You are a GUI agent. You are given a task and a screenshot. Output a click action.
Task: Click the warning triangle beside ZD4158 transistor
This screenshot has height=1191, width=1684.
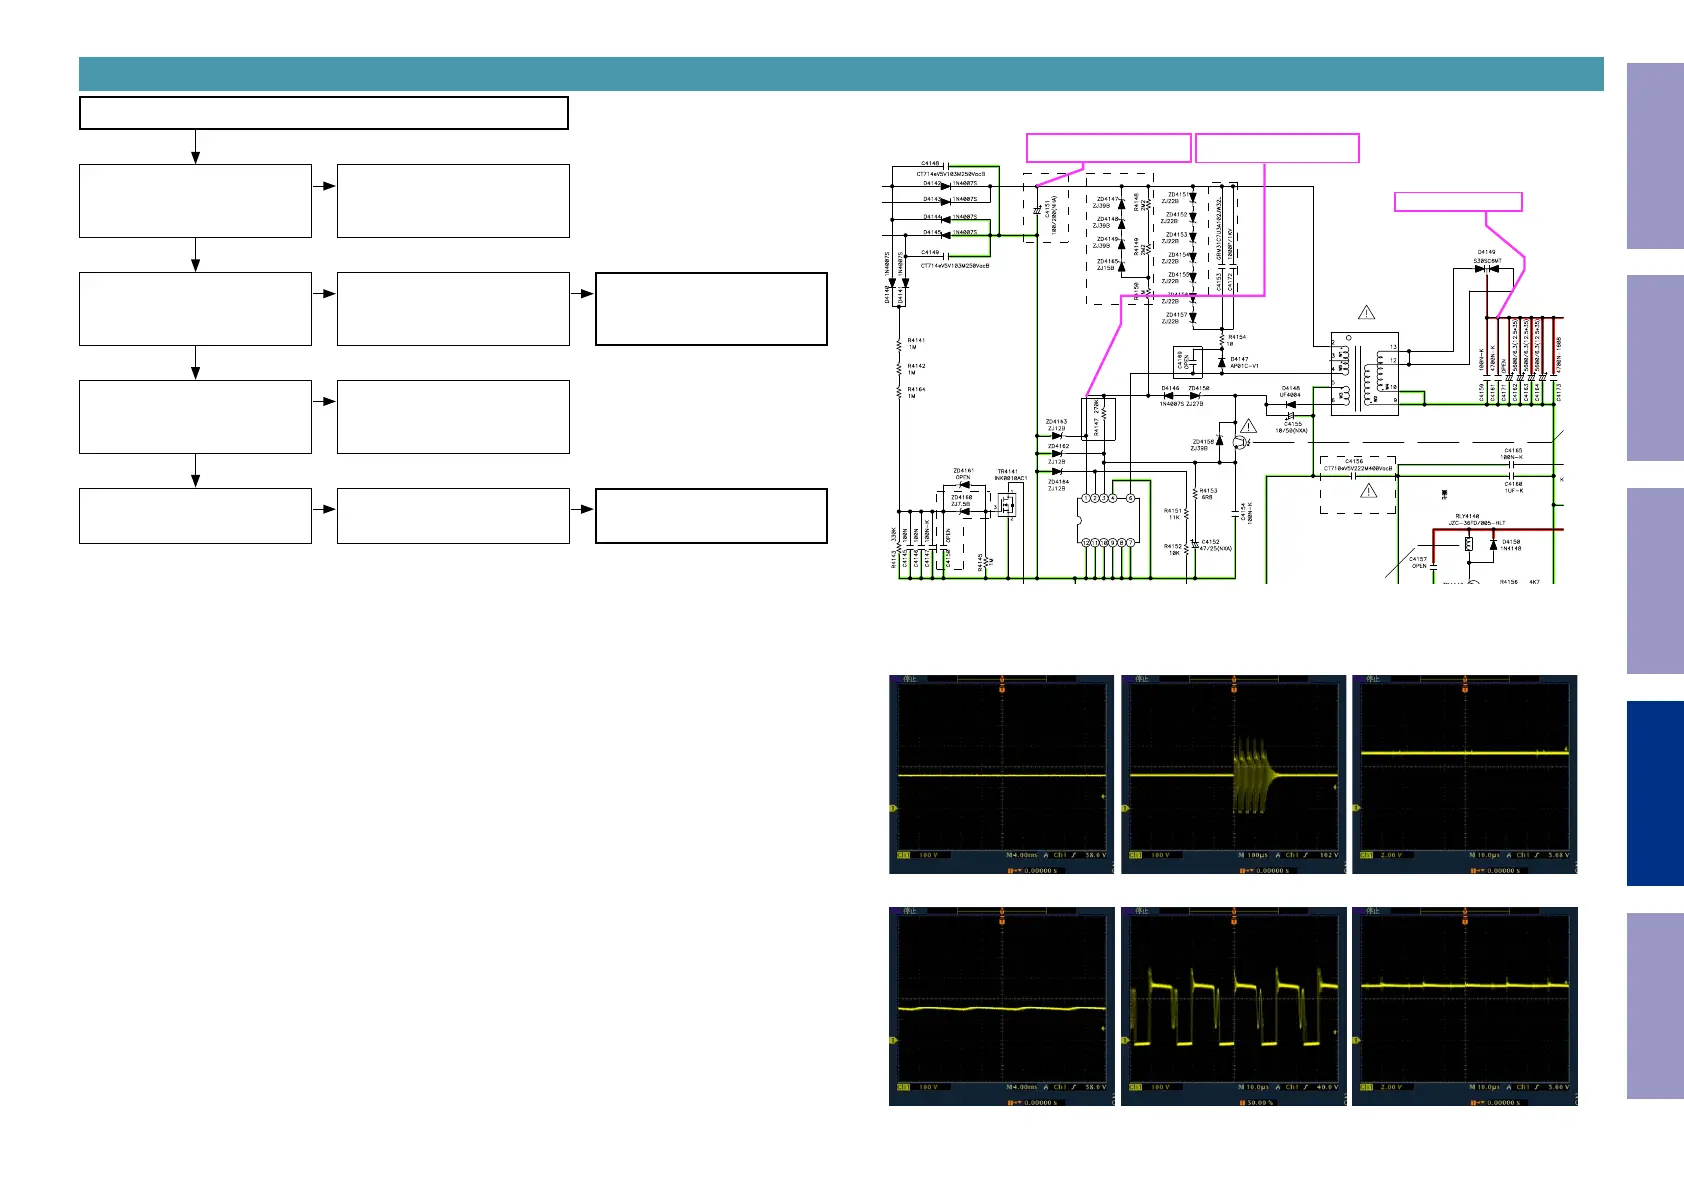click(1248, 426)
